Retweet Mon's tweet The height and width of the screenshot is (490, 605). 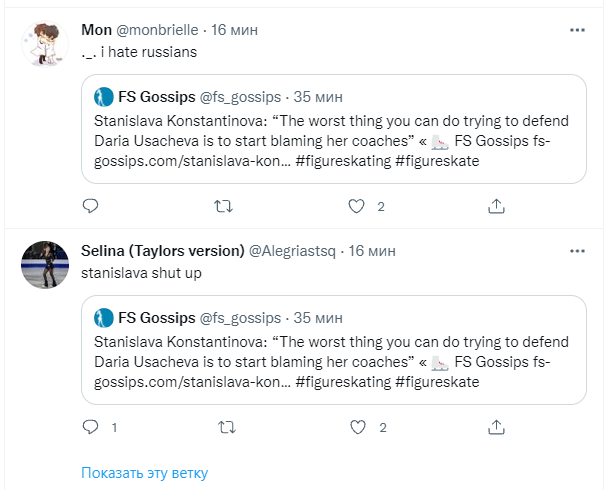click(225, 206)
